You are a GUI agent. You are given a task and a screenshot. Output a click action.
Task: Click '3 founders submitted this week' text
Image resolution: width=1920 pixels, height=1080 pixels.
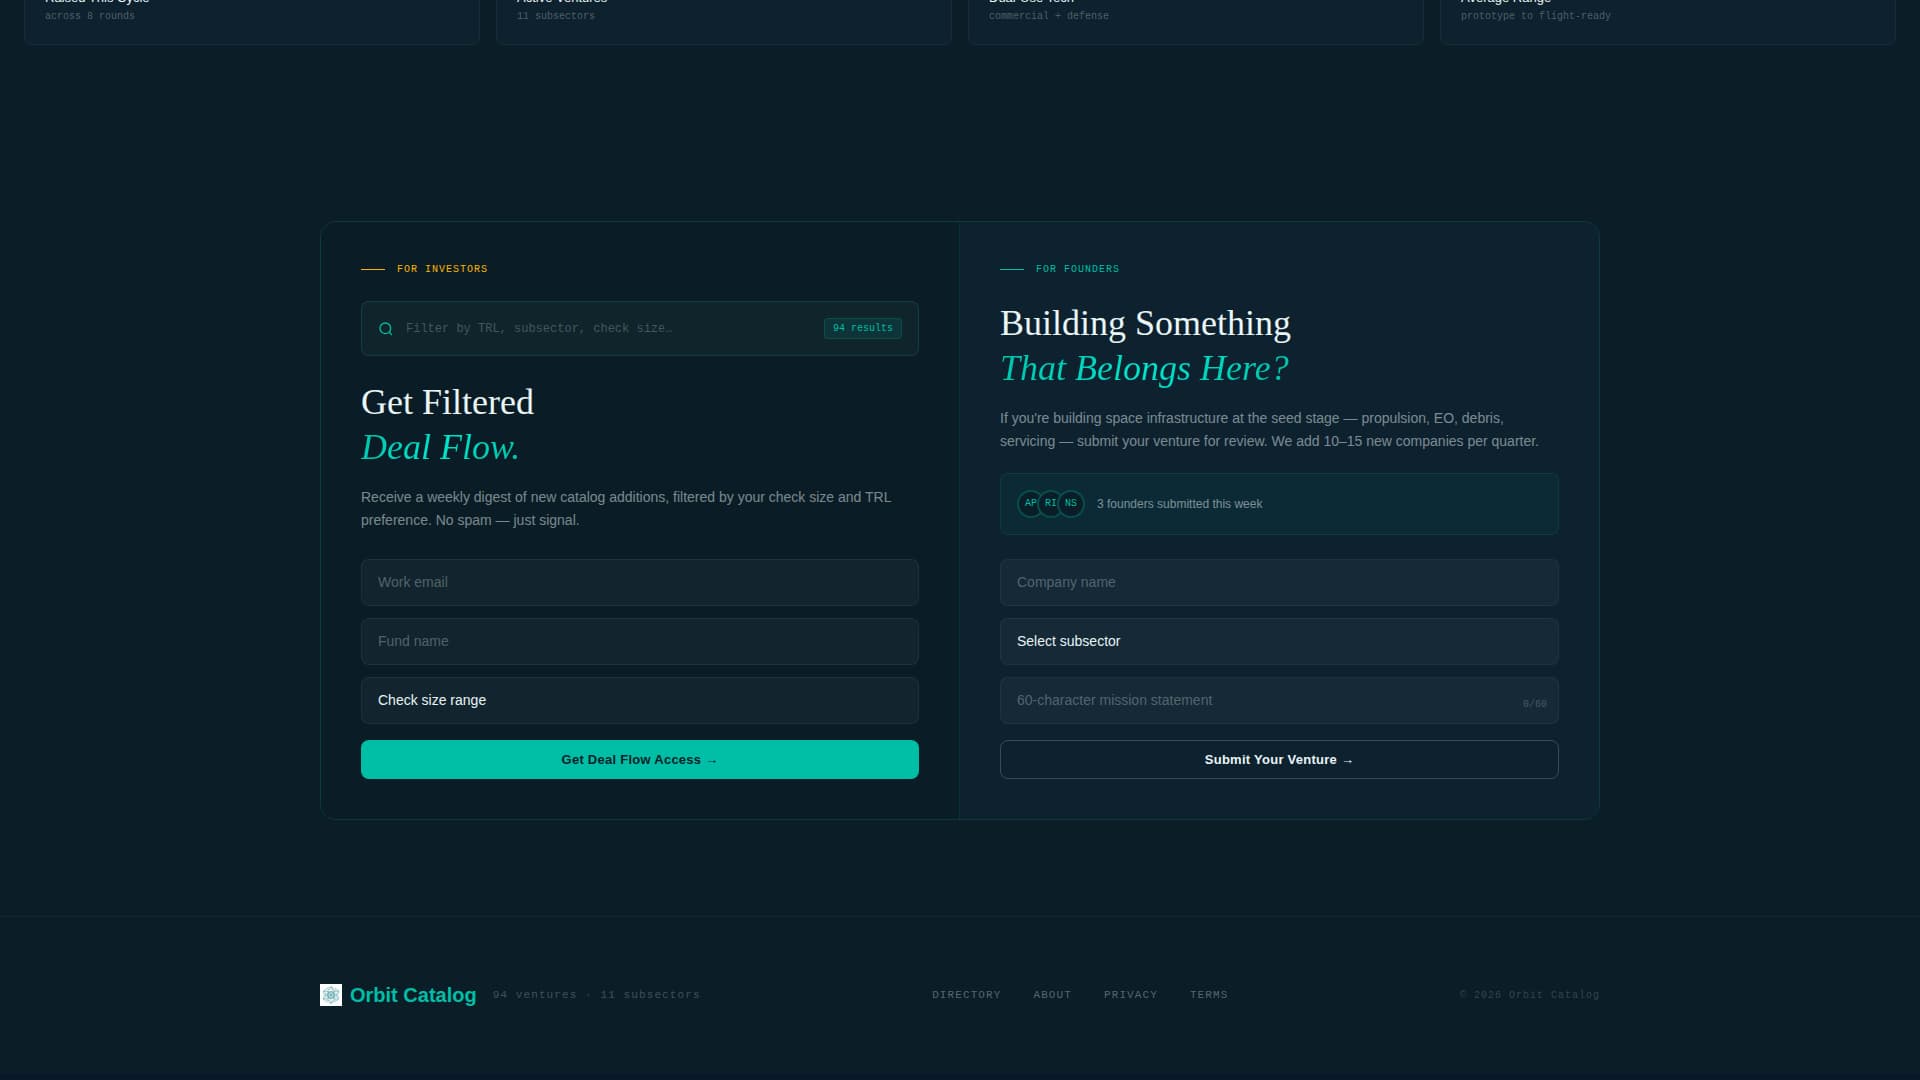pyautogui.click(x=1179, y=504)
